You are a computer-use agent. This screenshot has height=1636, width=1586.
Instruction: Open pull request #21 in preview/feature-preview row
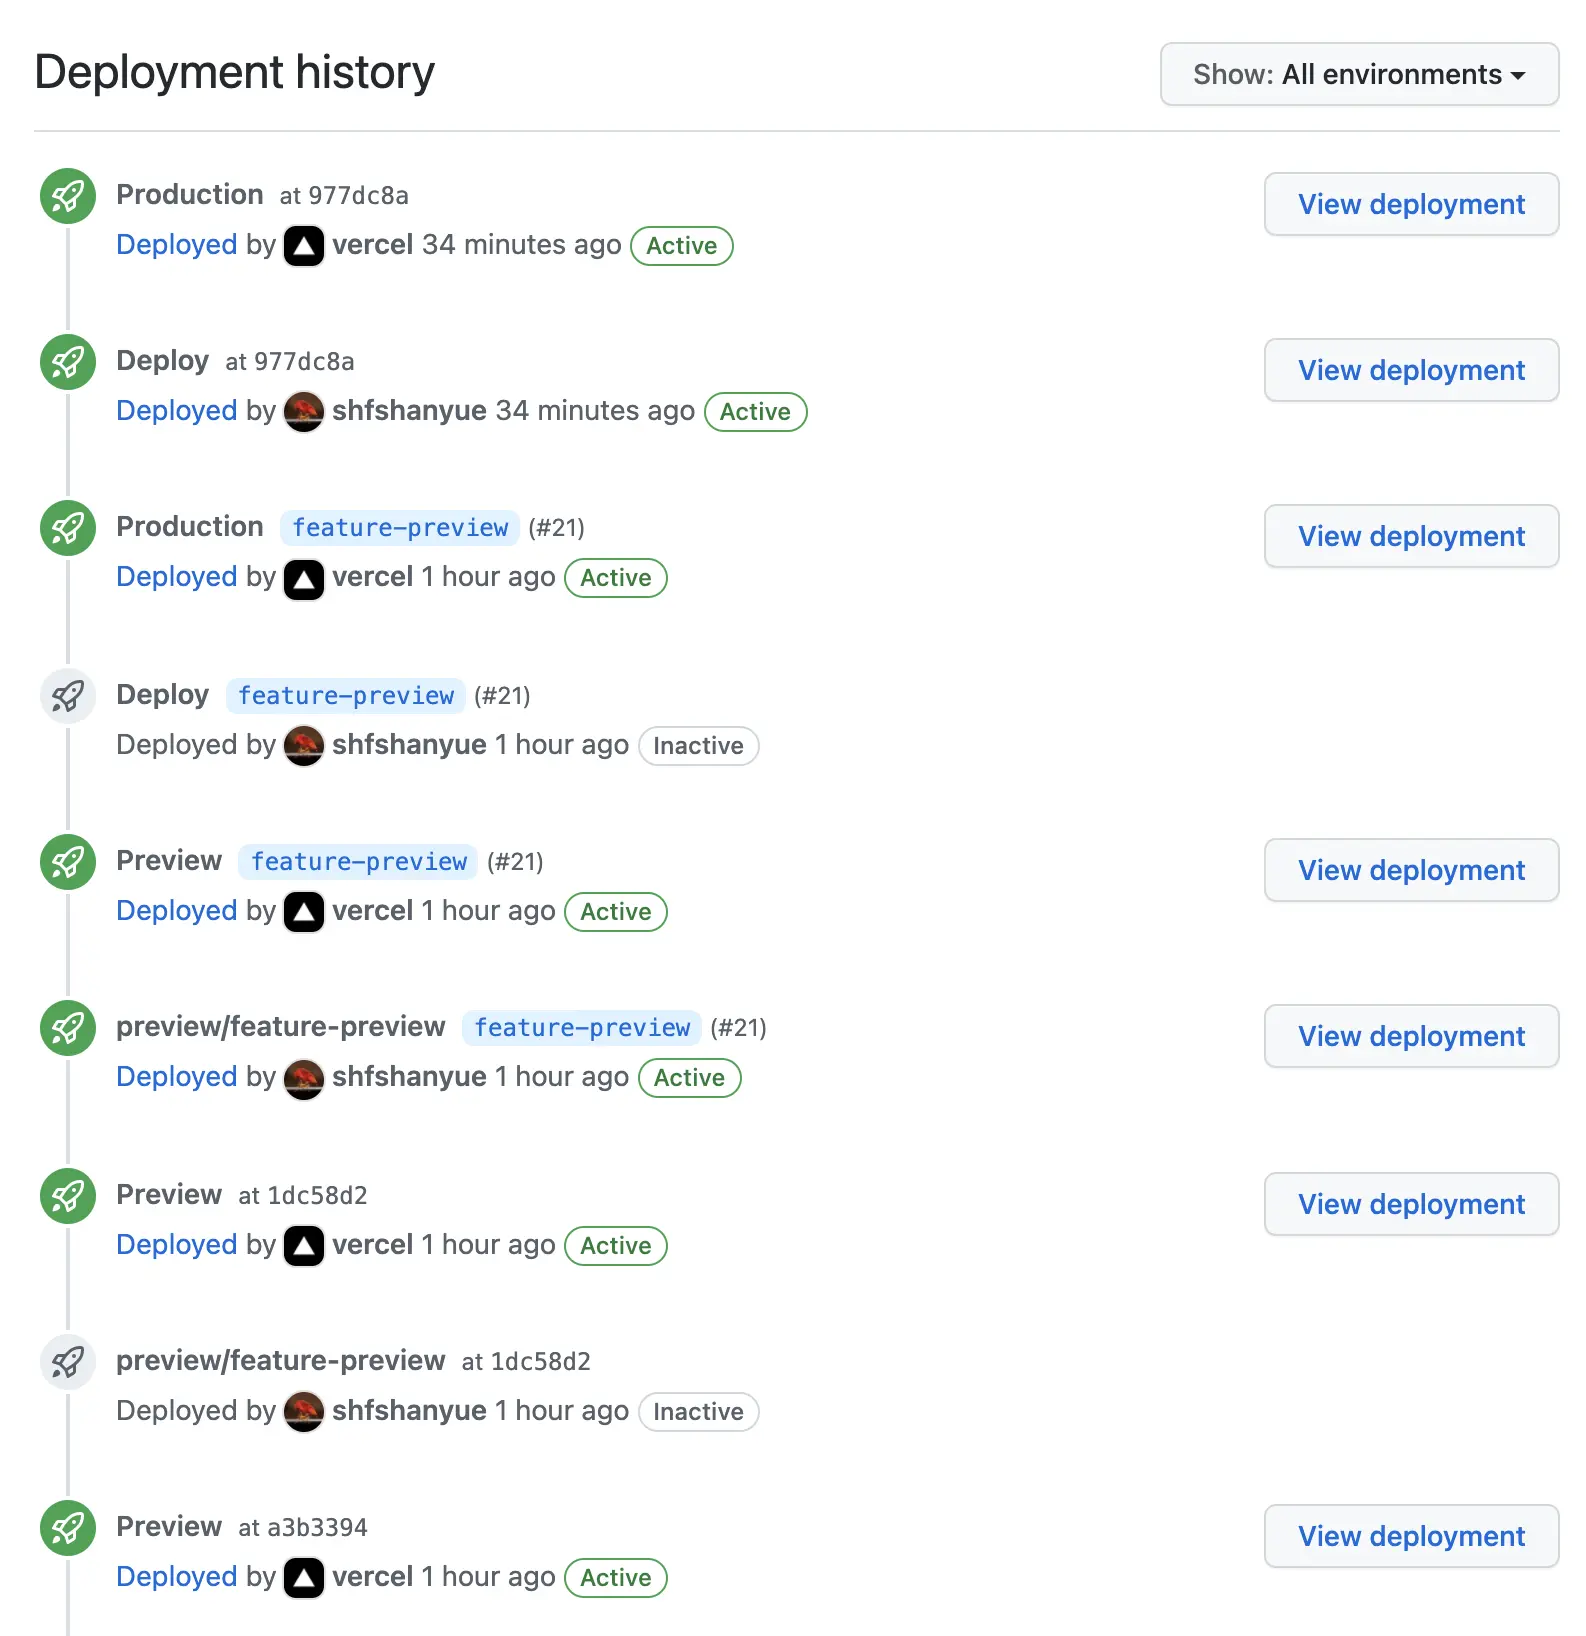click(x=738, y=1028)
